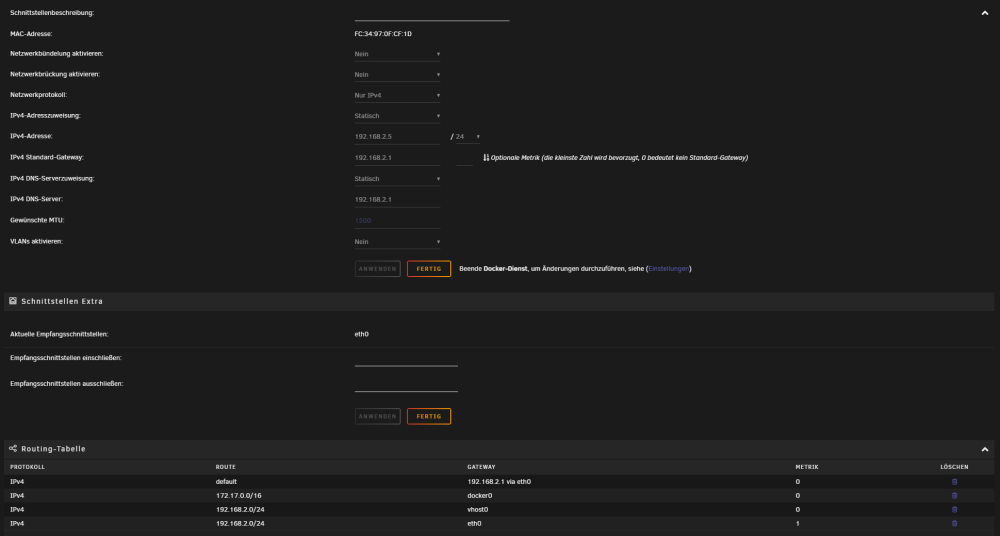Click the IPv4 DNS-Server field
This screenshot has height=536, width=1000.
pos(397,200)
